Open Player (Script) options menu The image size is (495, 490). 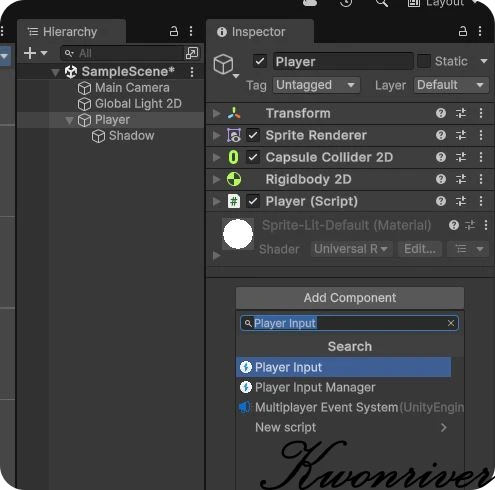point(481,201)
